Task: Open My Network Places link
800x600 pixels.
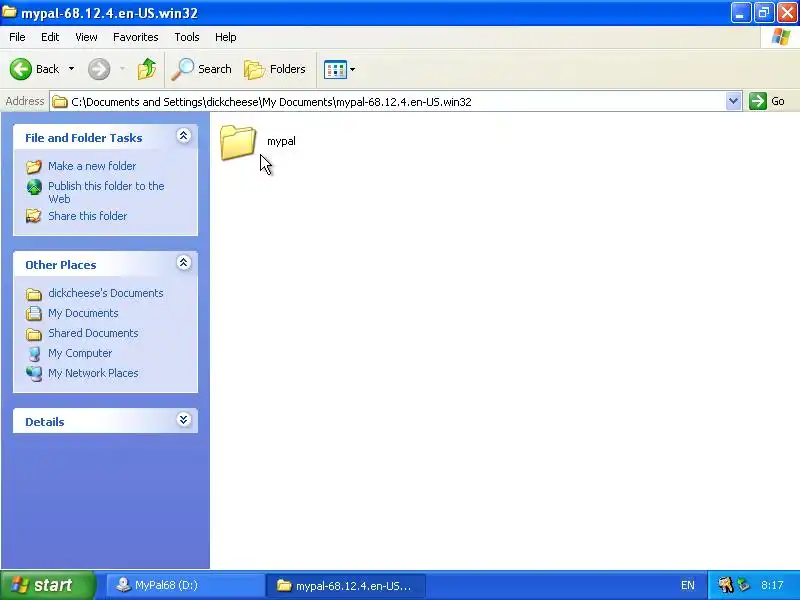Action: tap(93, 373)
